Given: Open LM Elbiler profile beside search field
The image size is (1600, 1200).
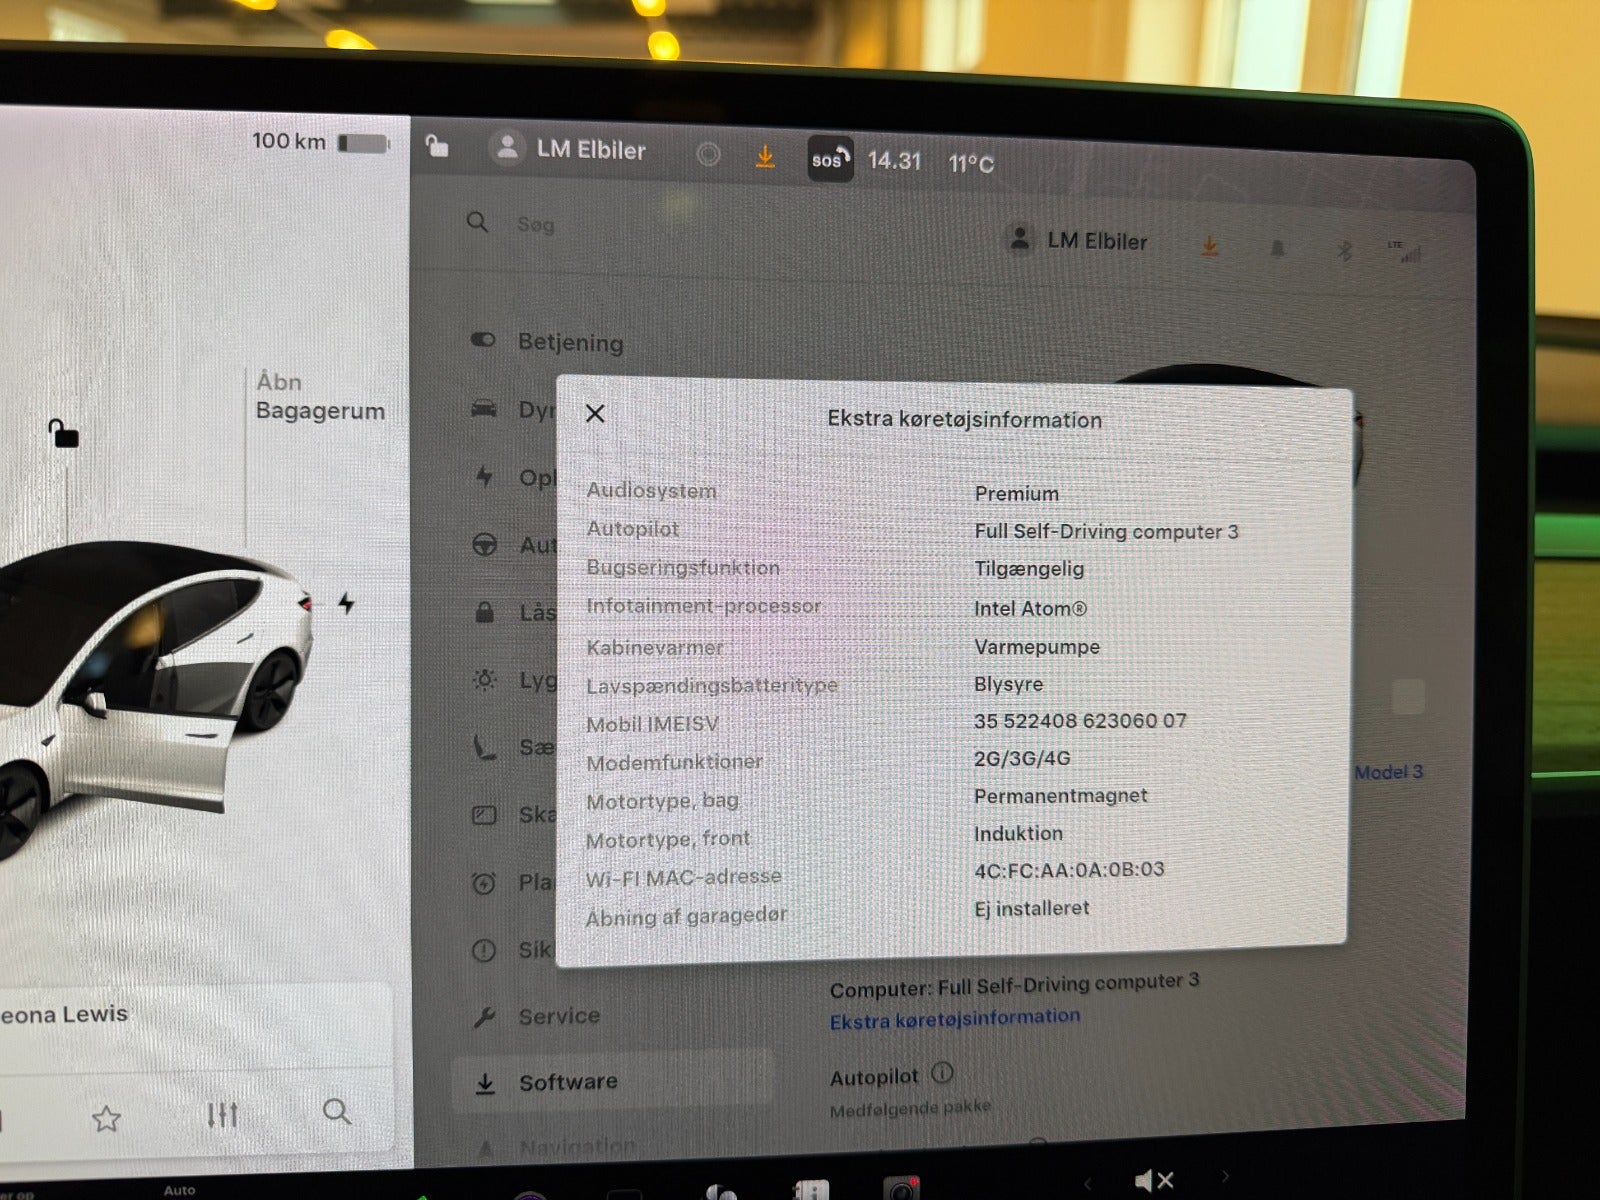Looking at the screenshot, I should (1078, 241).
